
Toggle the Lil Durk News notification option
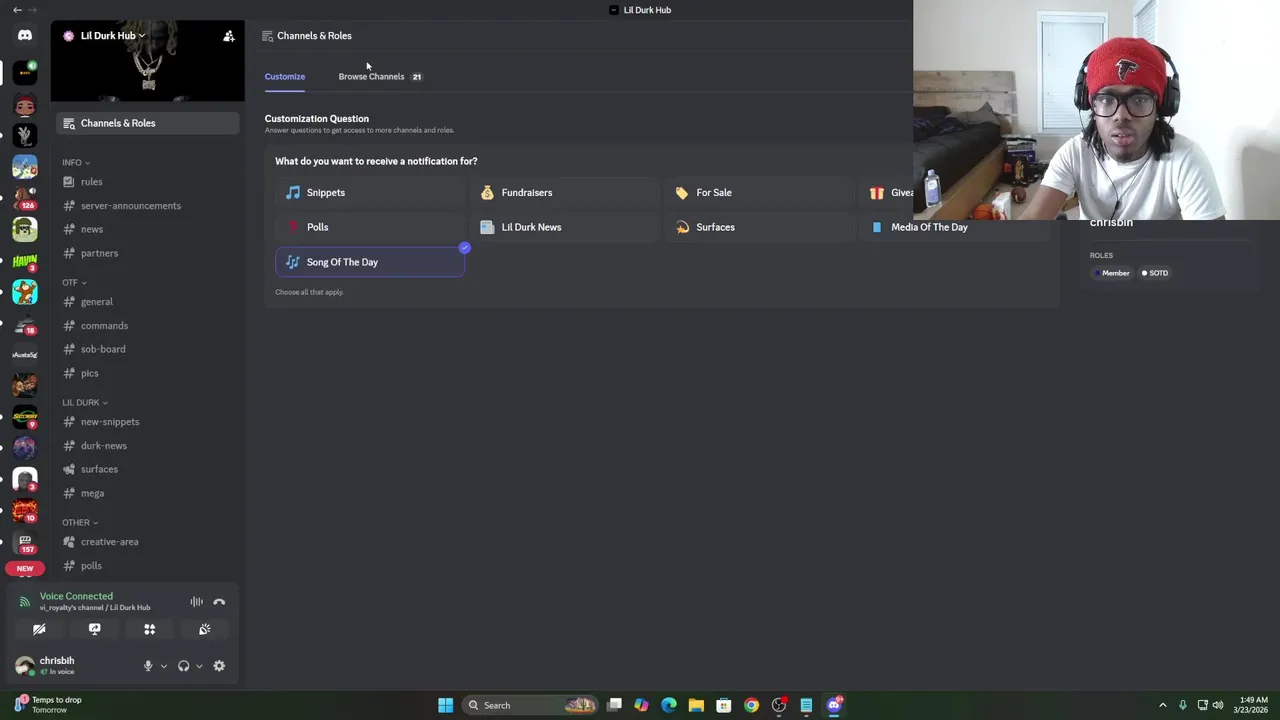tap(565, 227)
